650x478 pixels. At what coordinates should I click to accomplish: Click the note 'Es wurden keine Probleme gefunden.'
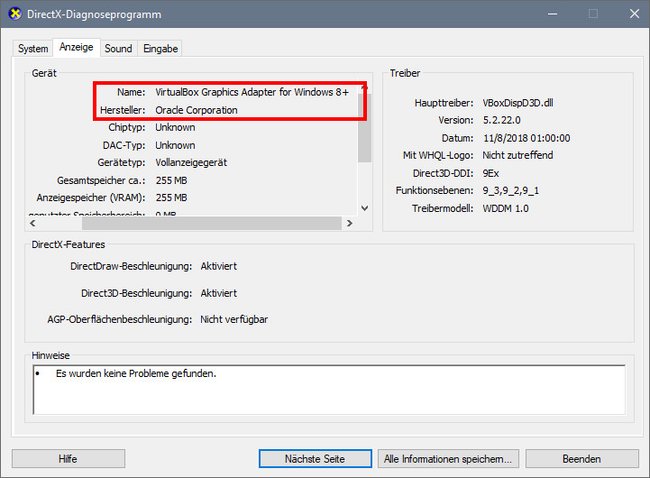point(136,374)
